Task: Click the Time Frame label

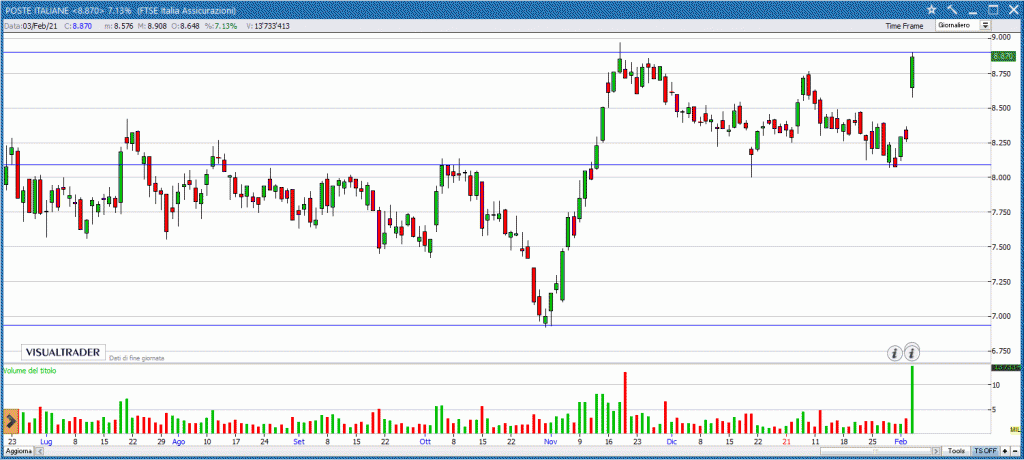Action: point(904,26)
